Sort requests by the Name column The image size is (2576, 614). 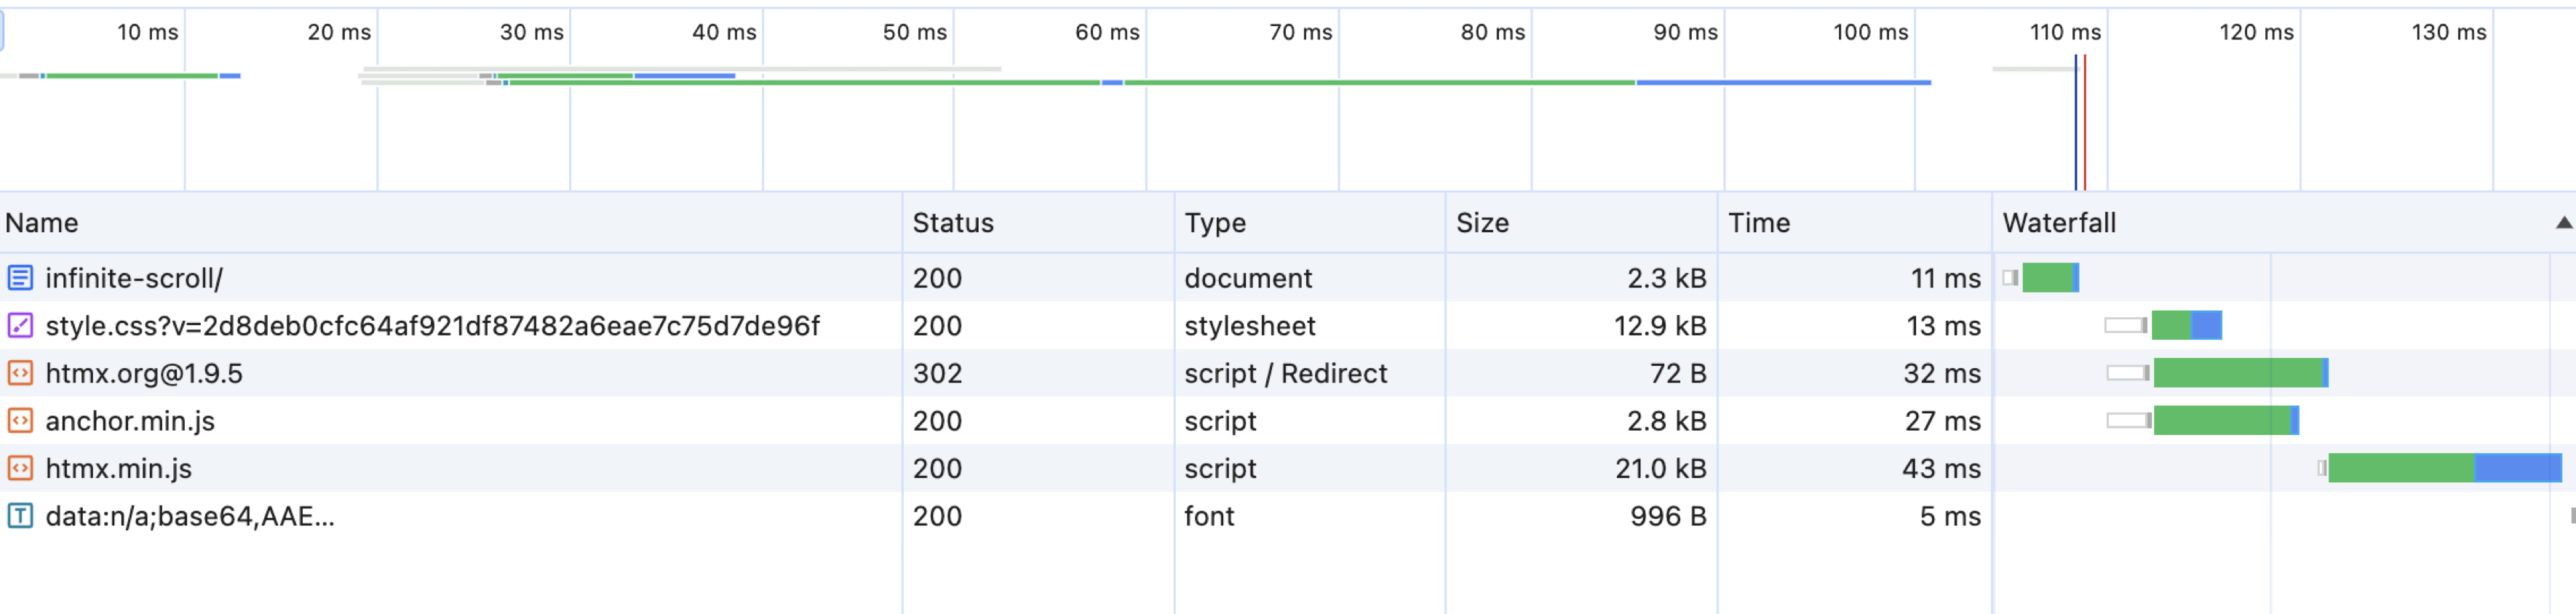click(451, 223)
